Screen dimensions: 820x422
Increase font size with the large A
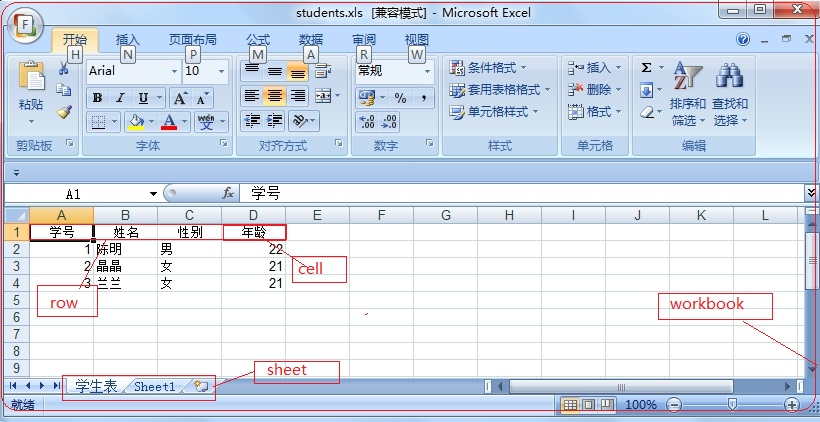click(180, 98)
